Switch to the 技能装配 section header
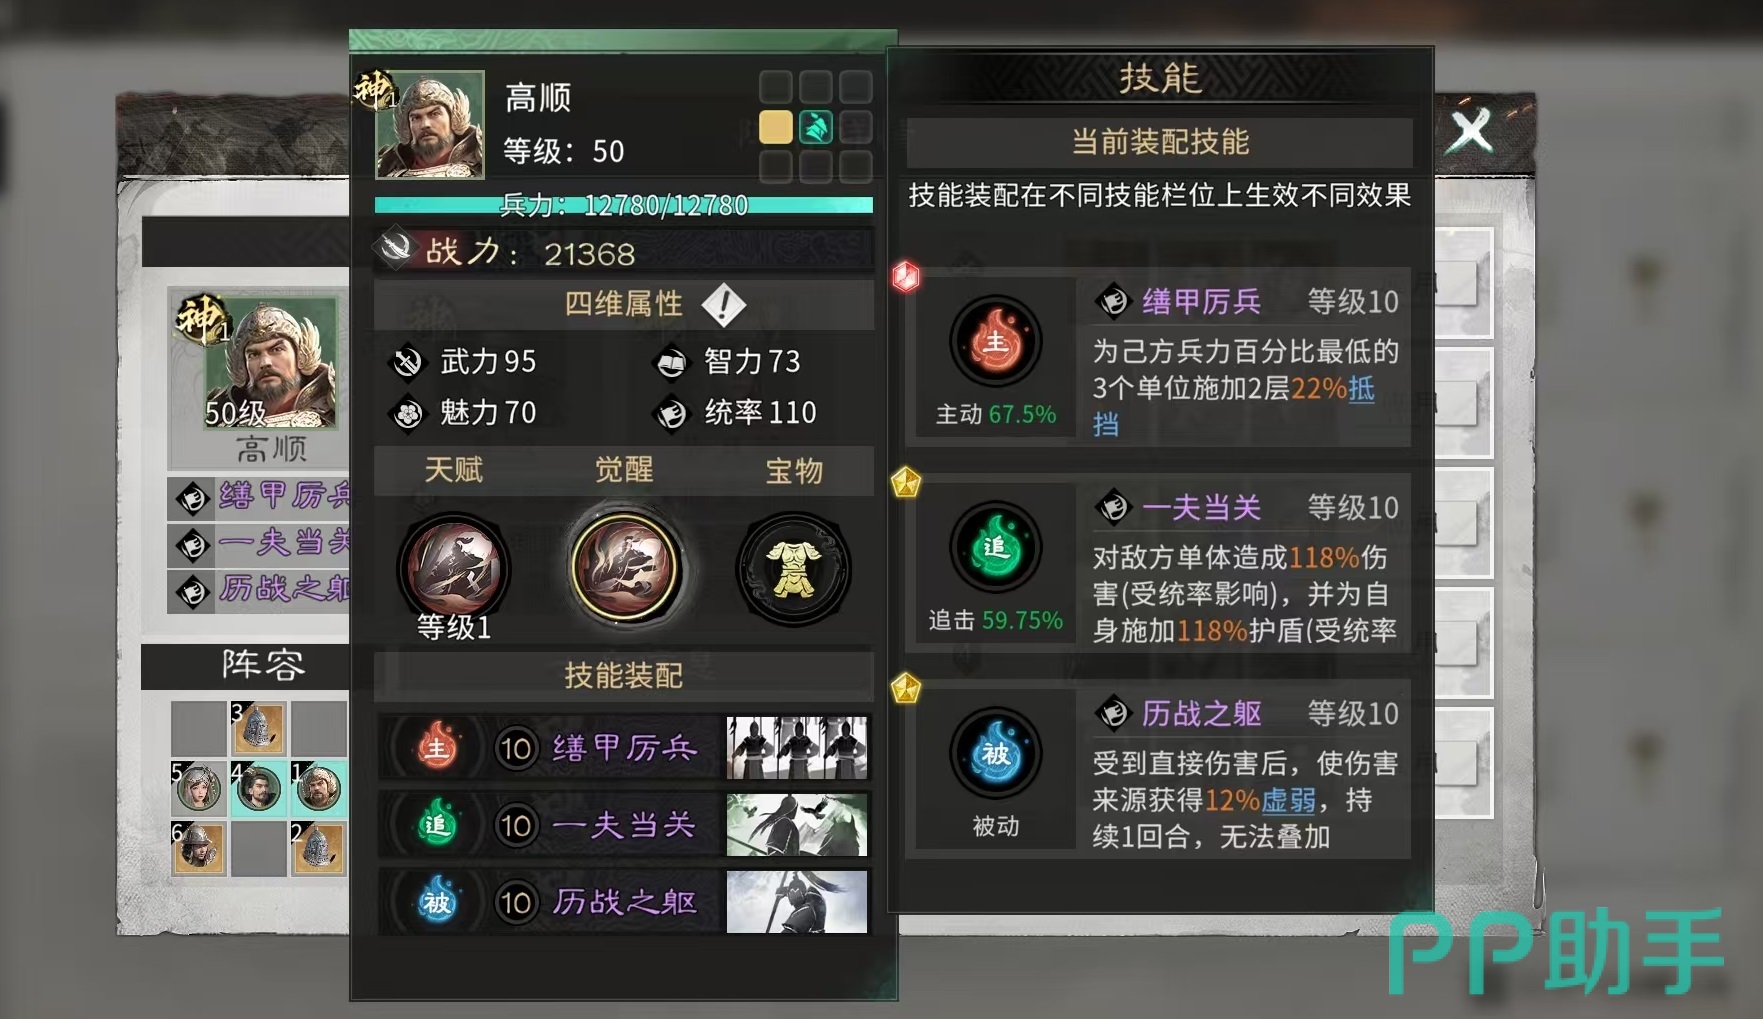The height and width of the screenshot is (1019, 1763). (624, 676)
